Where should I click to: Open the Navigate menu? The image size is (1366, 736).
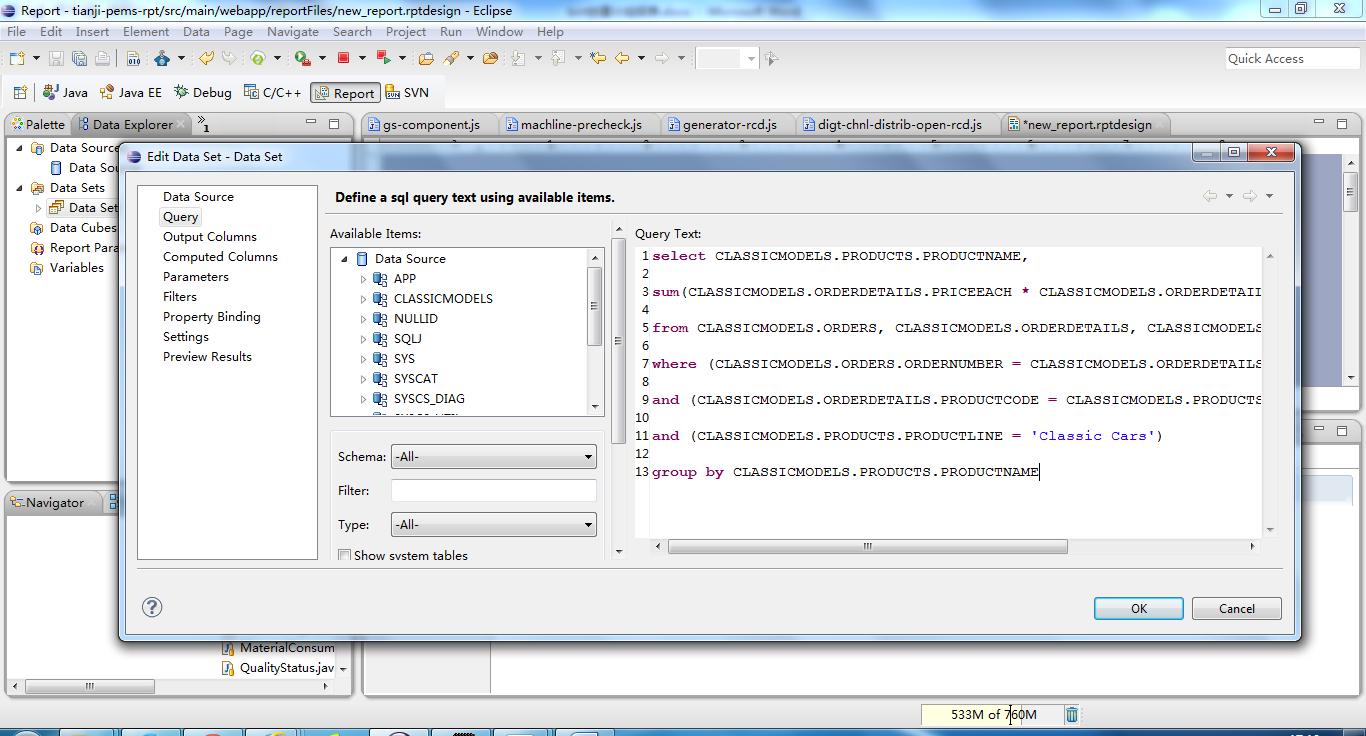click(x=293, y=31)
